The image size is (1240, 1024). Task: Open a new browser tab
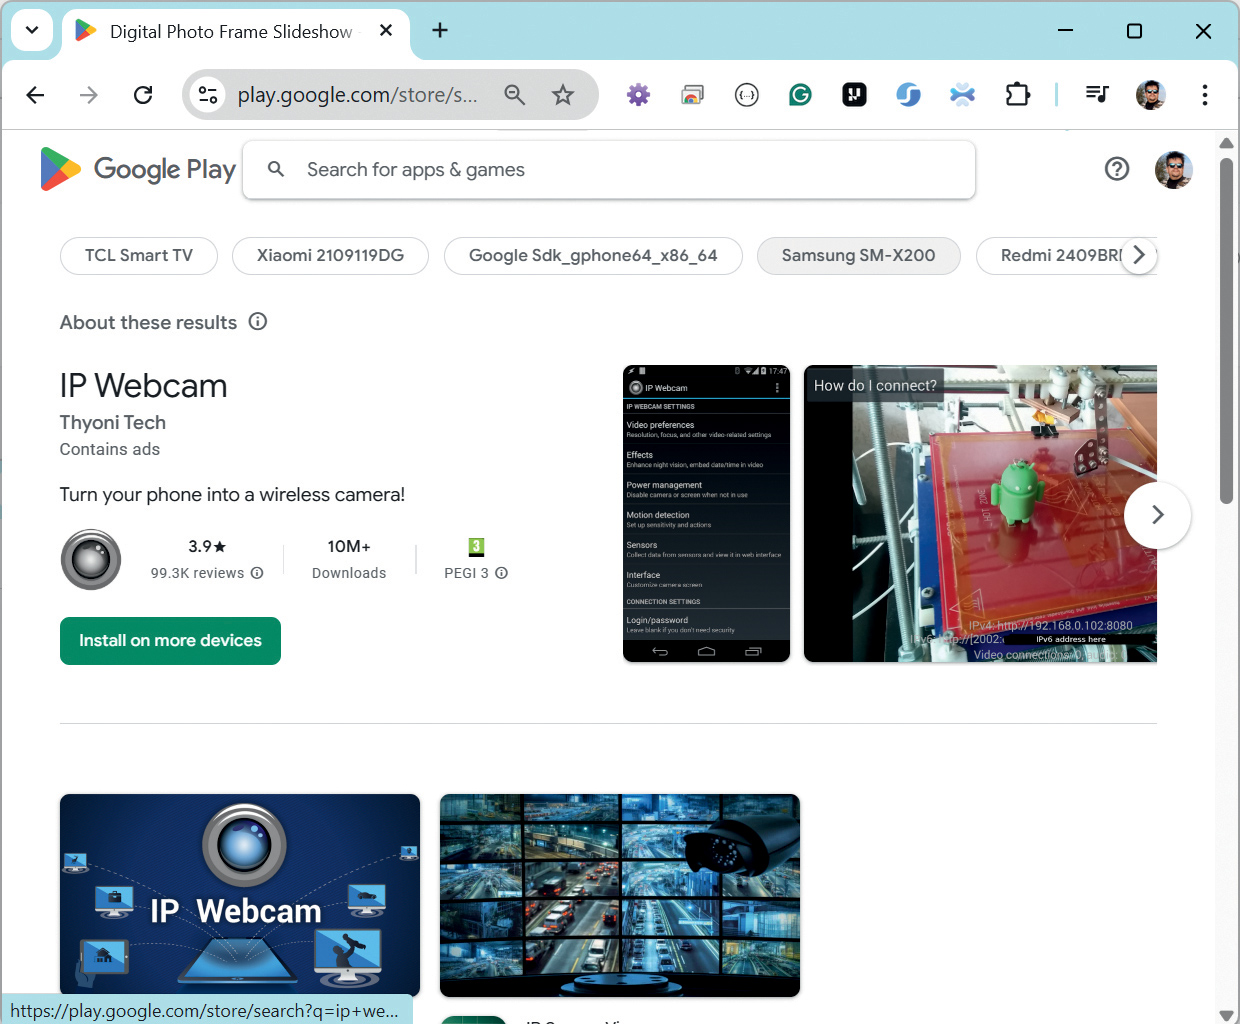click(440, 31)
